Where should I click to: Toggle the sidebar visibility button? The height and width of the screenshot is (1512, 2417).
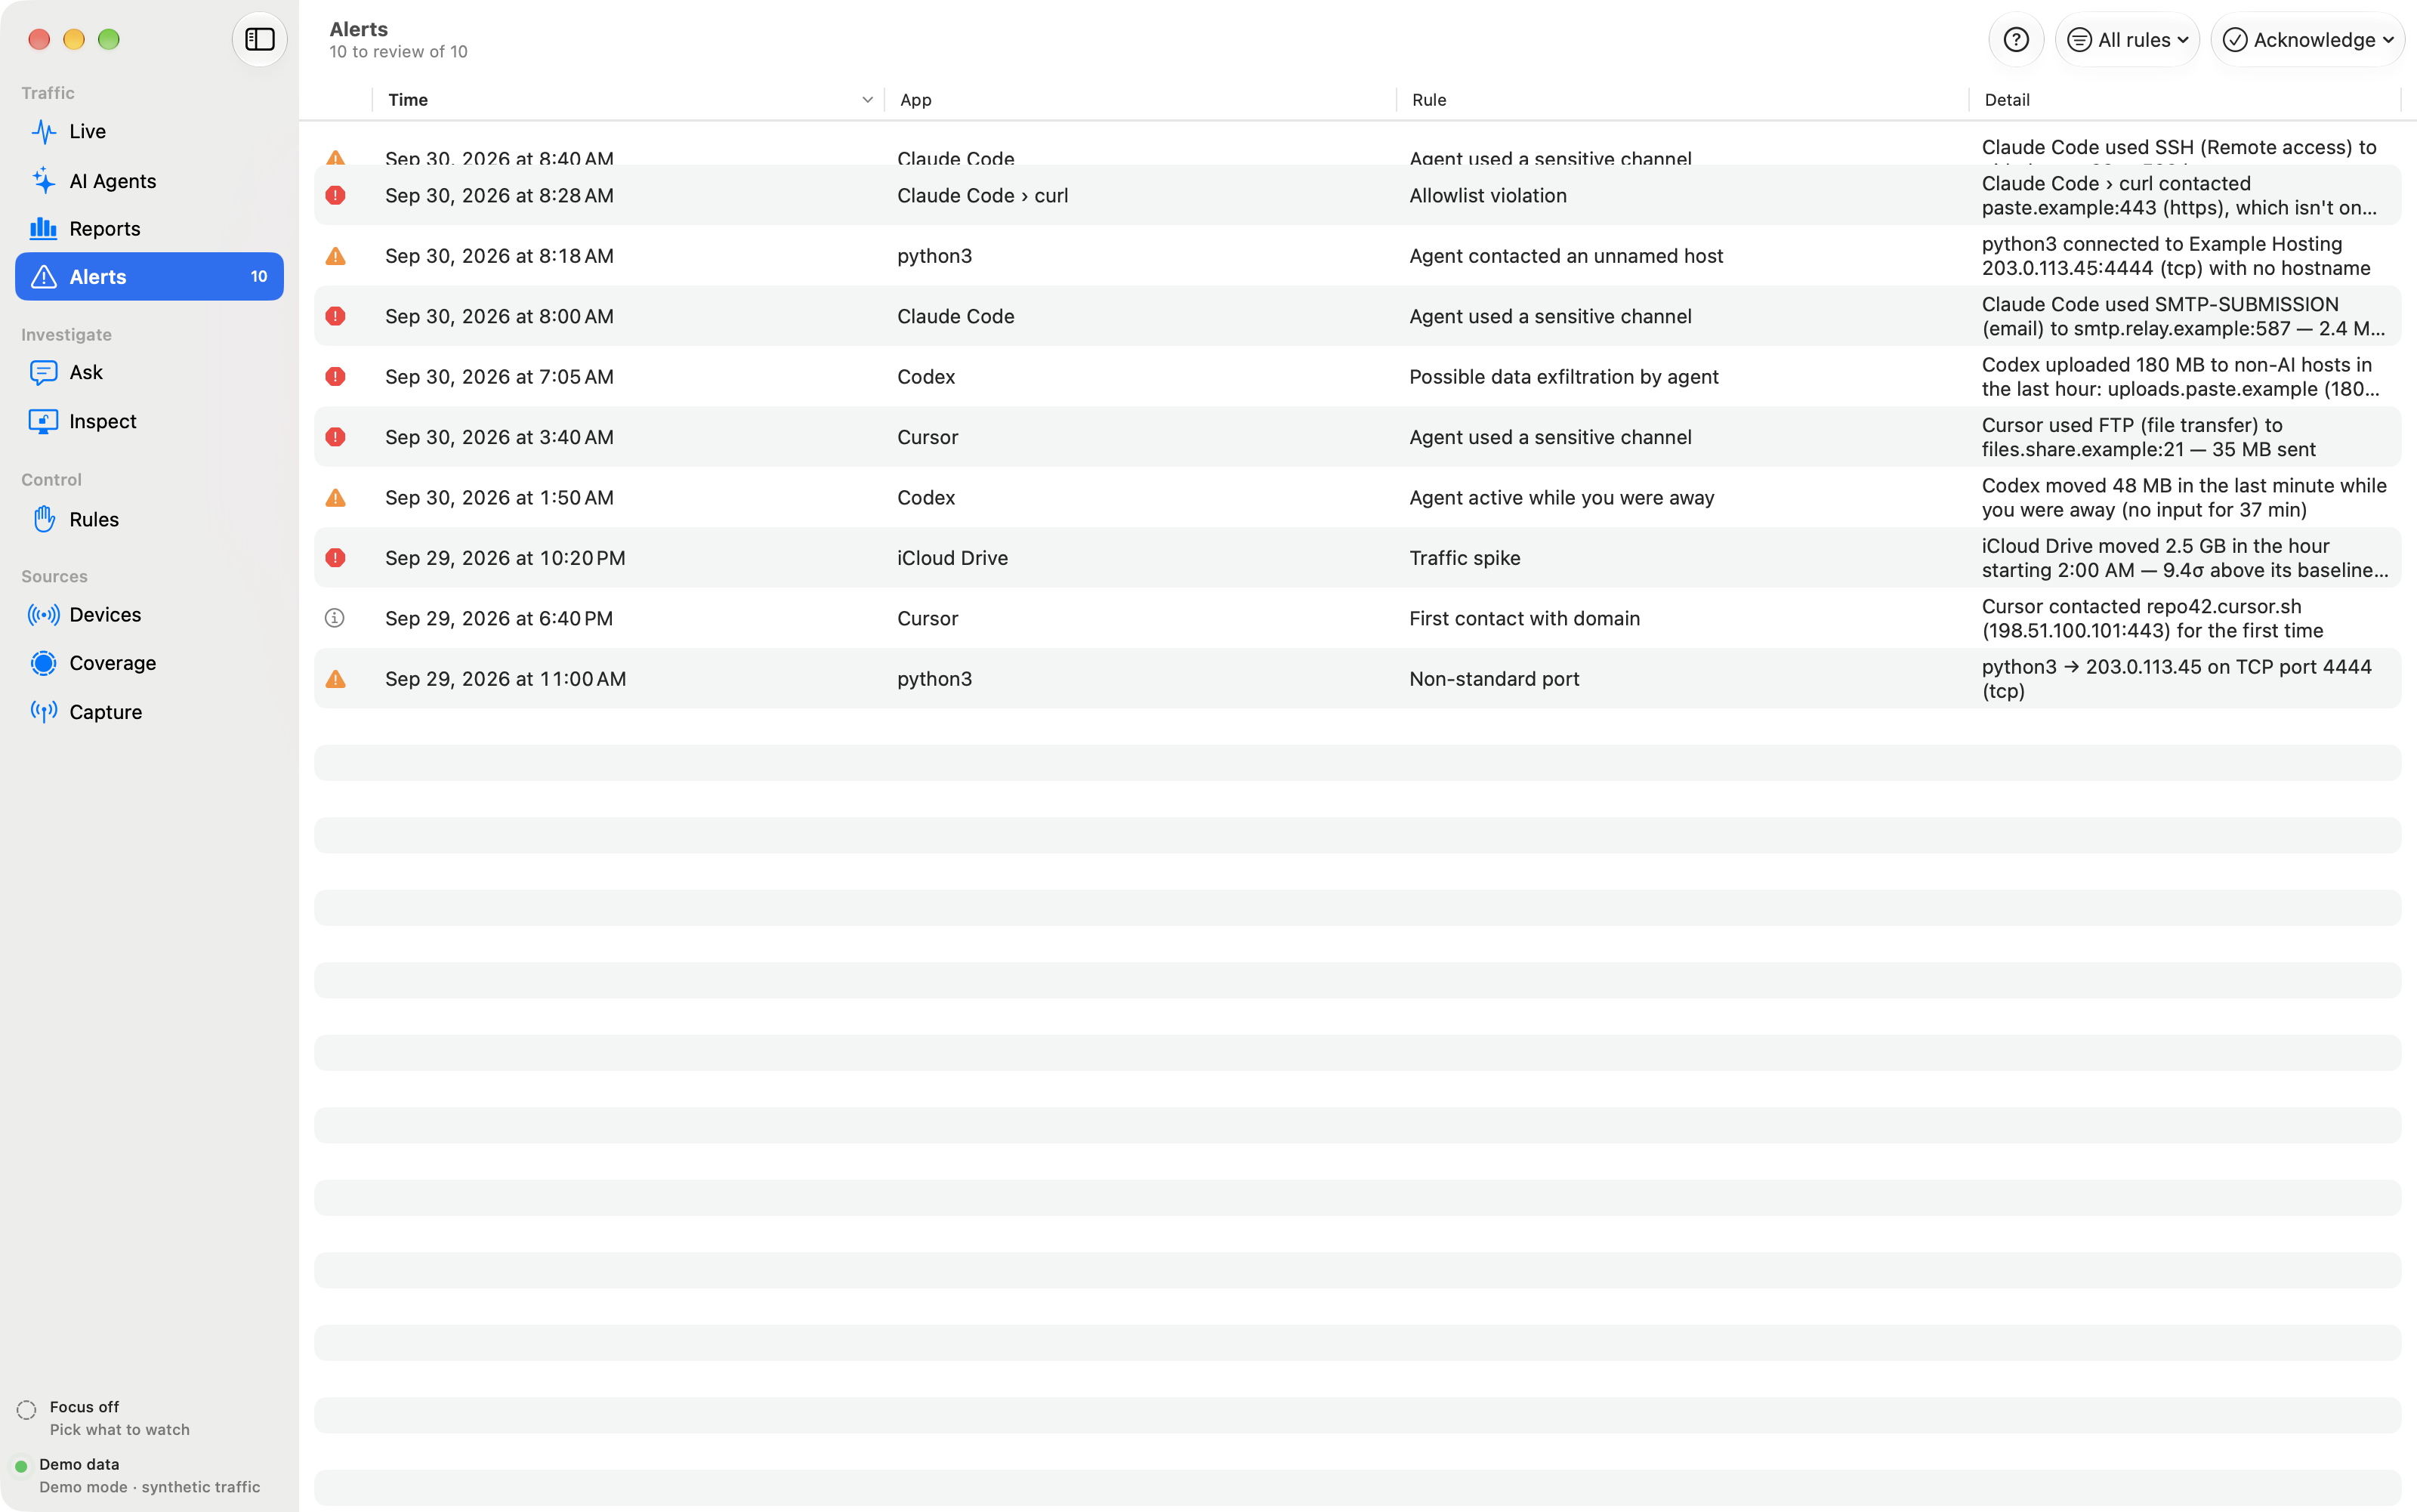260,39
